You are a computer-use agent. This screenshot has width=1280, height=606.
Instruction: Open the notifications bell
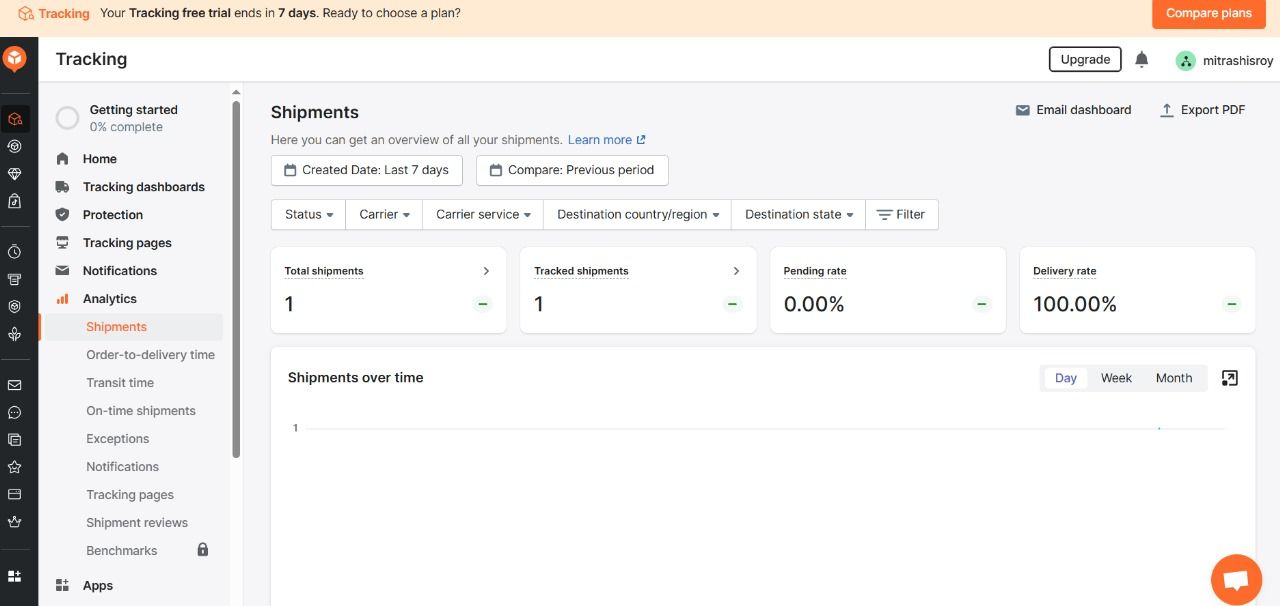[x=1142, y=59]
